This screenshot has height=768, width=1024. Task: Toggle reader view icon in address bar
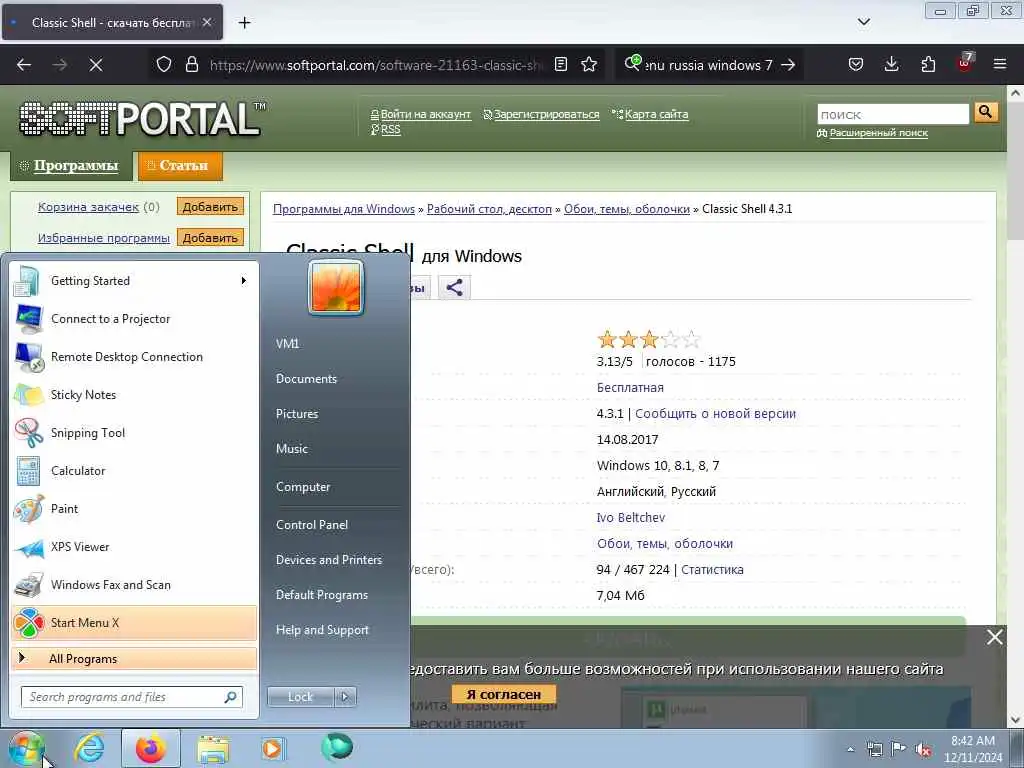tap(560, 65)
